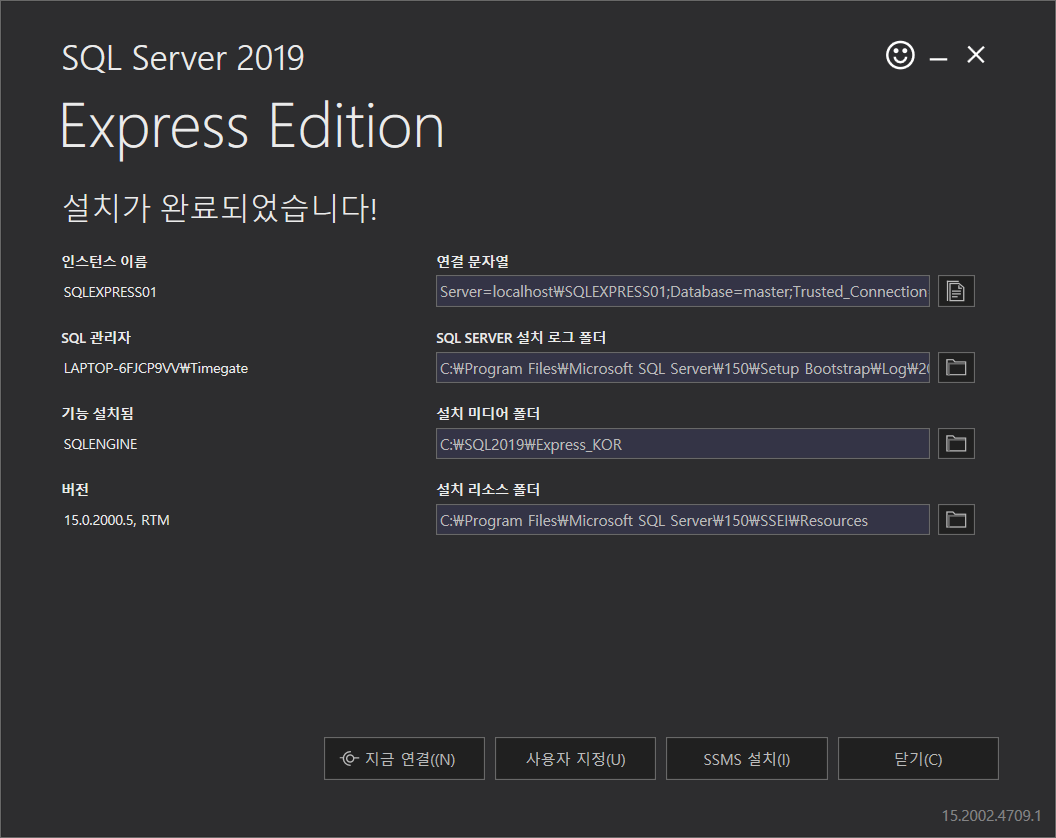The image size is (1056, 838).
Task: Click the installer build number 15.2002.4709.1
Action: click(991, 816)
